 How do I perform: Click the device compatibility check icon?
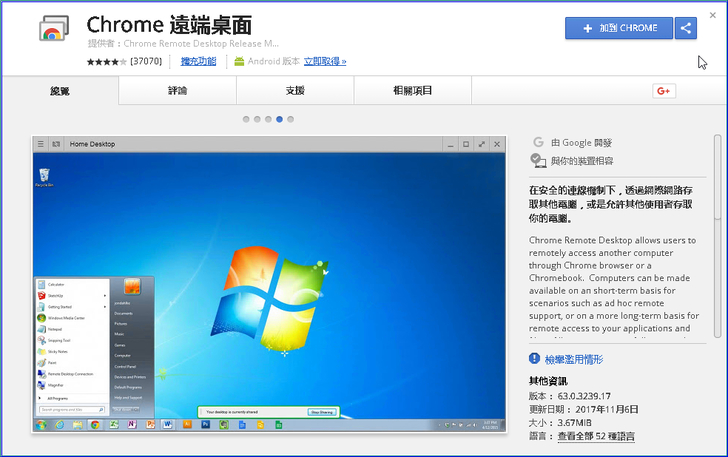[x=538, y=161]
